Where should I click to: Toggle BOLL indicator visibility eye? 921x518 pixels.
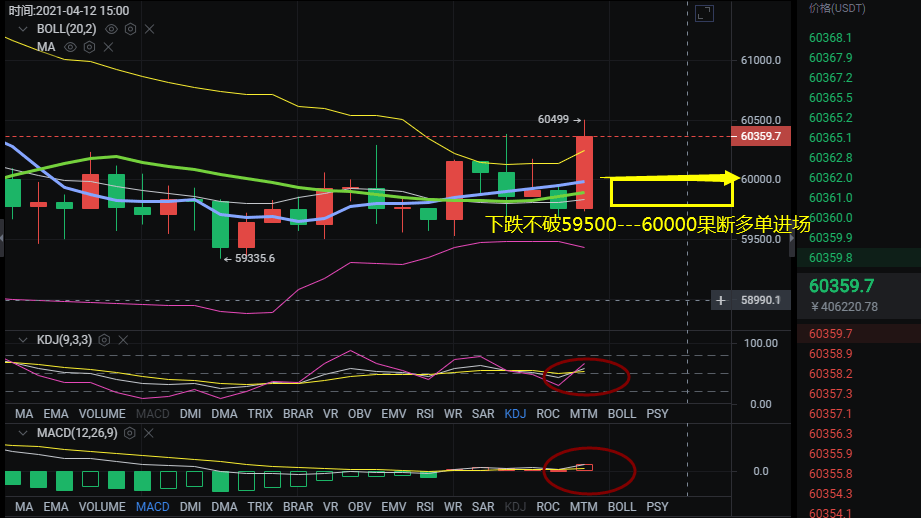(x=111, y=29)
